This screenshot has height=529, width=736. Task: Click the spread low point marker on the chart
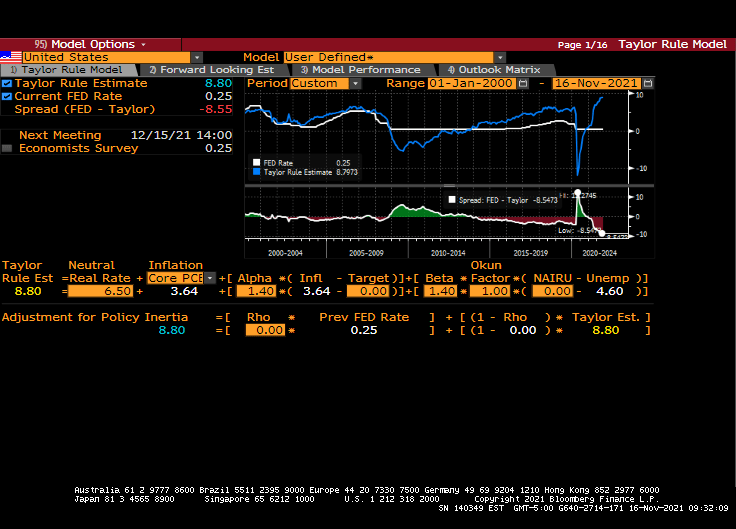click(x=602, y=233)
